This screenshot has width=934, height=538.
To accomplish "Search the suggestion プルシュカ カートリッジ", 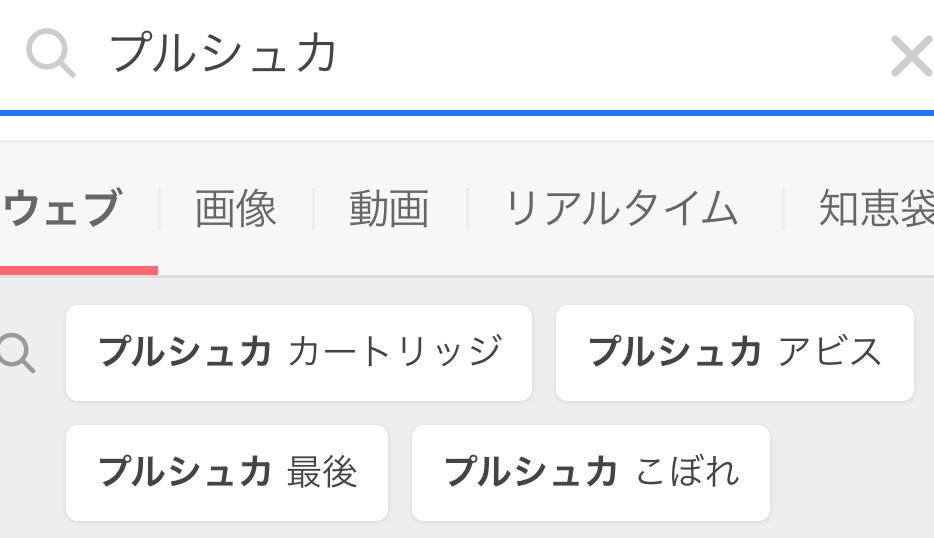I will point(298,353).
